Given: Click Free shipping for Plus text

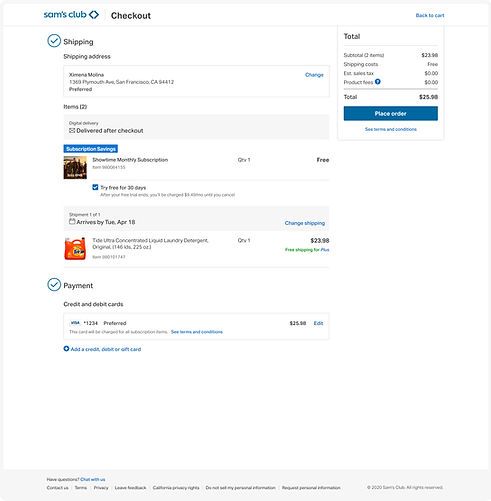Looking at the screenshot, I should click(x=307, y=250).
